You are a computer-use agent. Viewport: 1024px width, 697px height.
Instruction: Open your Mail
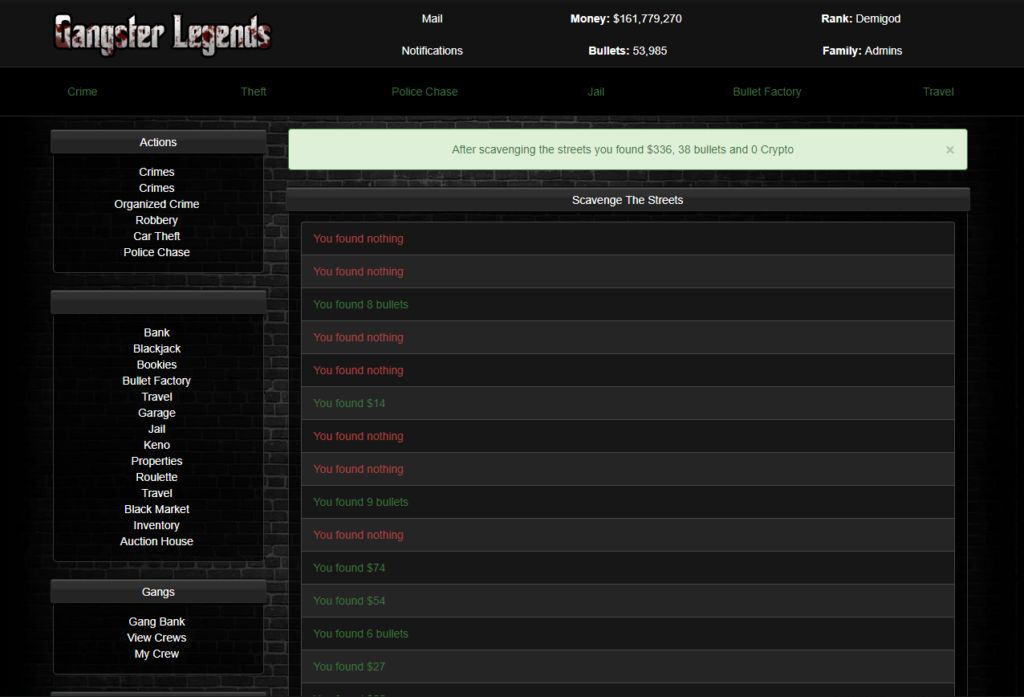(431, 18)
